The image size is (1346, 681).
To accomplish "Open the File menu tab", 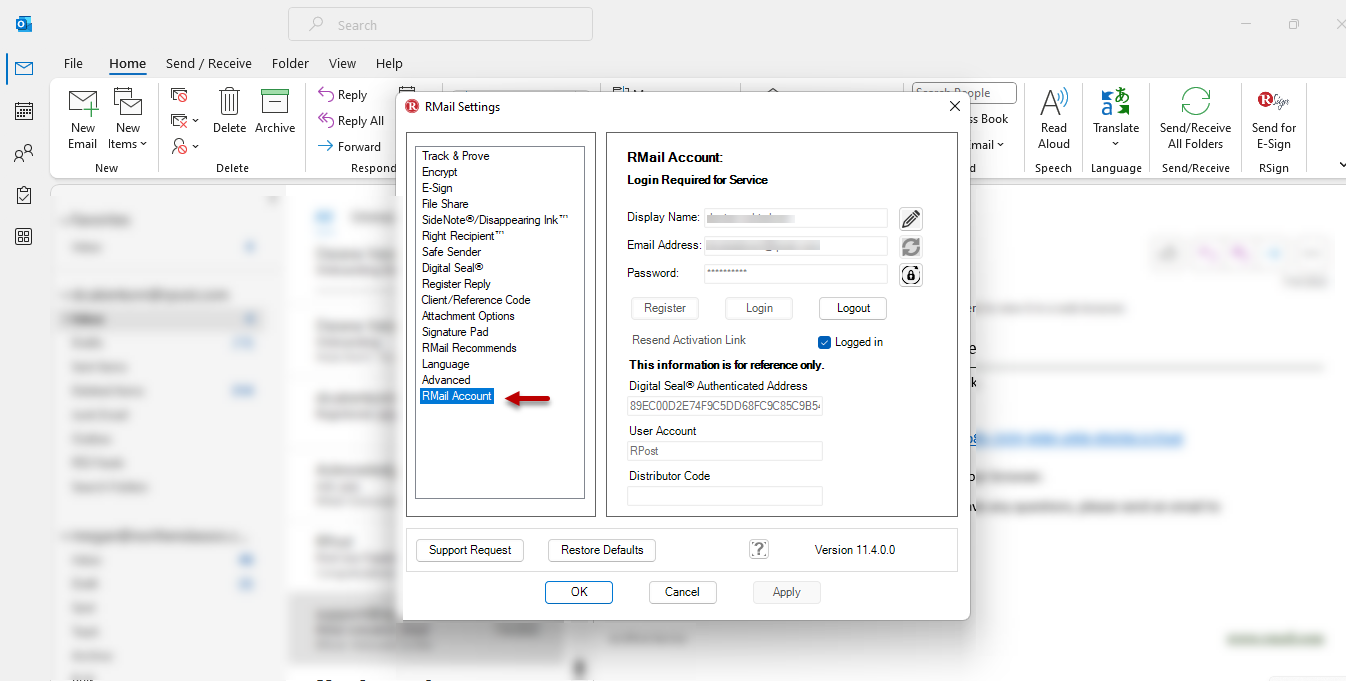I will tap(73, 63).
